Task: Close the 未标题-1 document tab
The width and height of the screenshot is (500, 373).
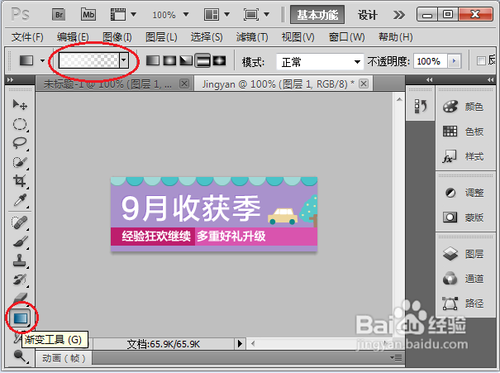Action: (184, 83)
